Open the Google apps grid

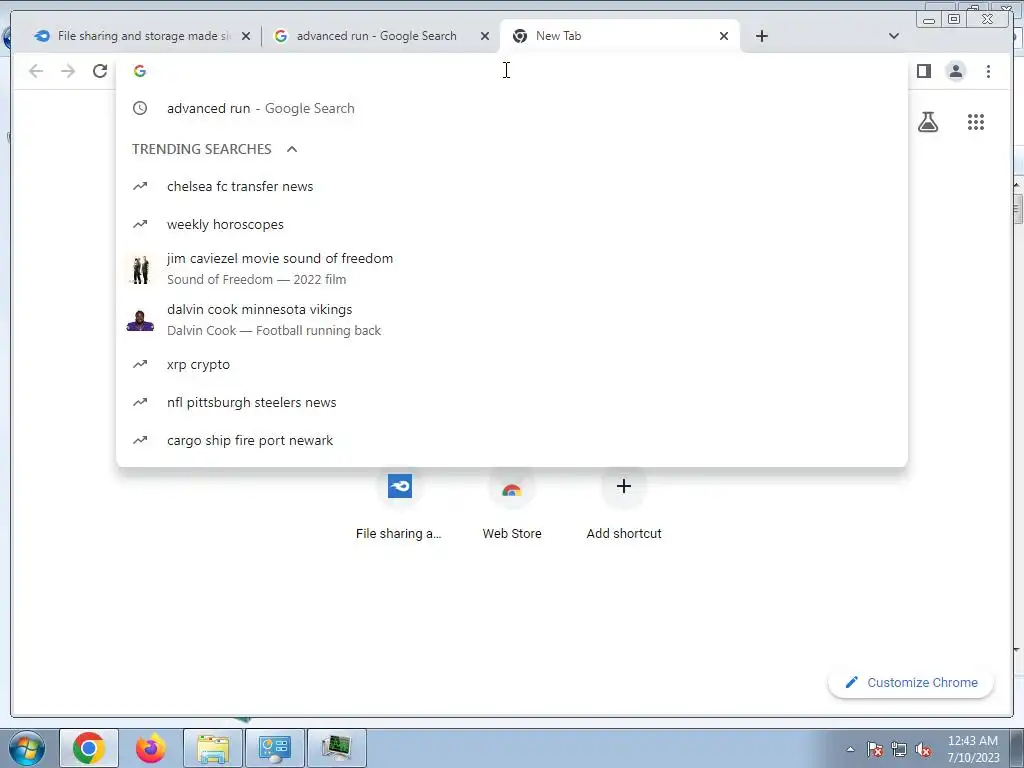(x=976, y=122)
